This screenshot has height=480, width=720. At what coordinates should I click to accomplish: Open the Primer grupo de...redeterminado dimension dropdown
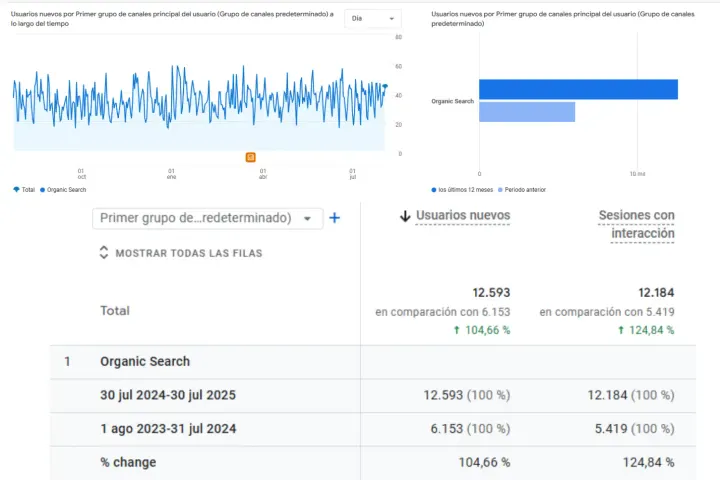(x=207, y=218)
